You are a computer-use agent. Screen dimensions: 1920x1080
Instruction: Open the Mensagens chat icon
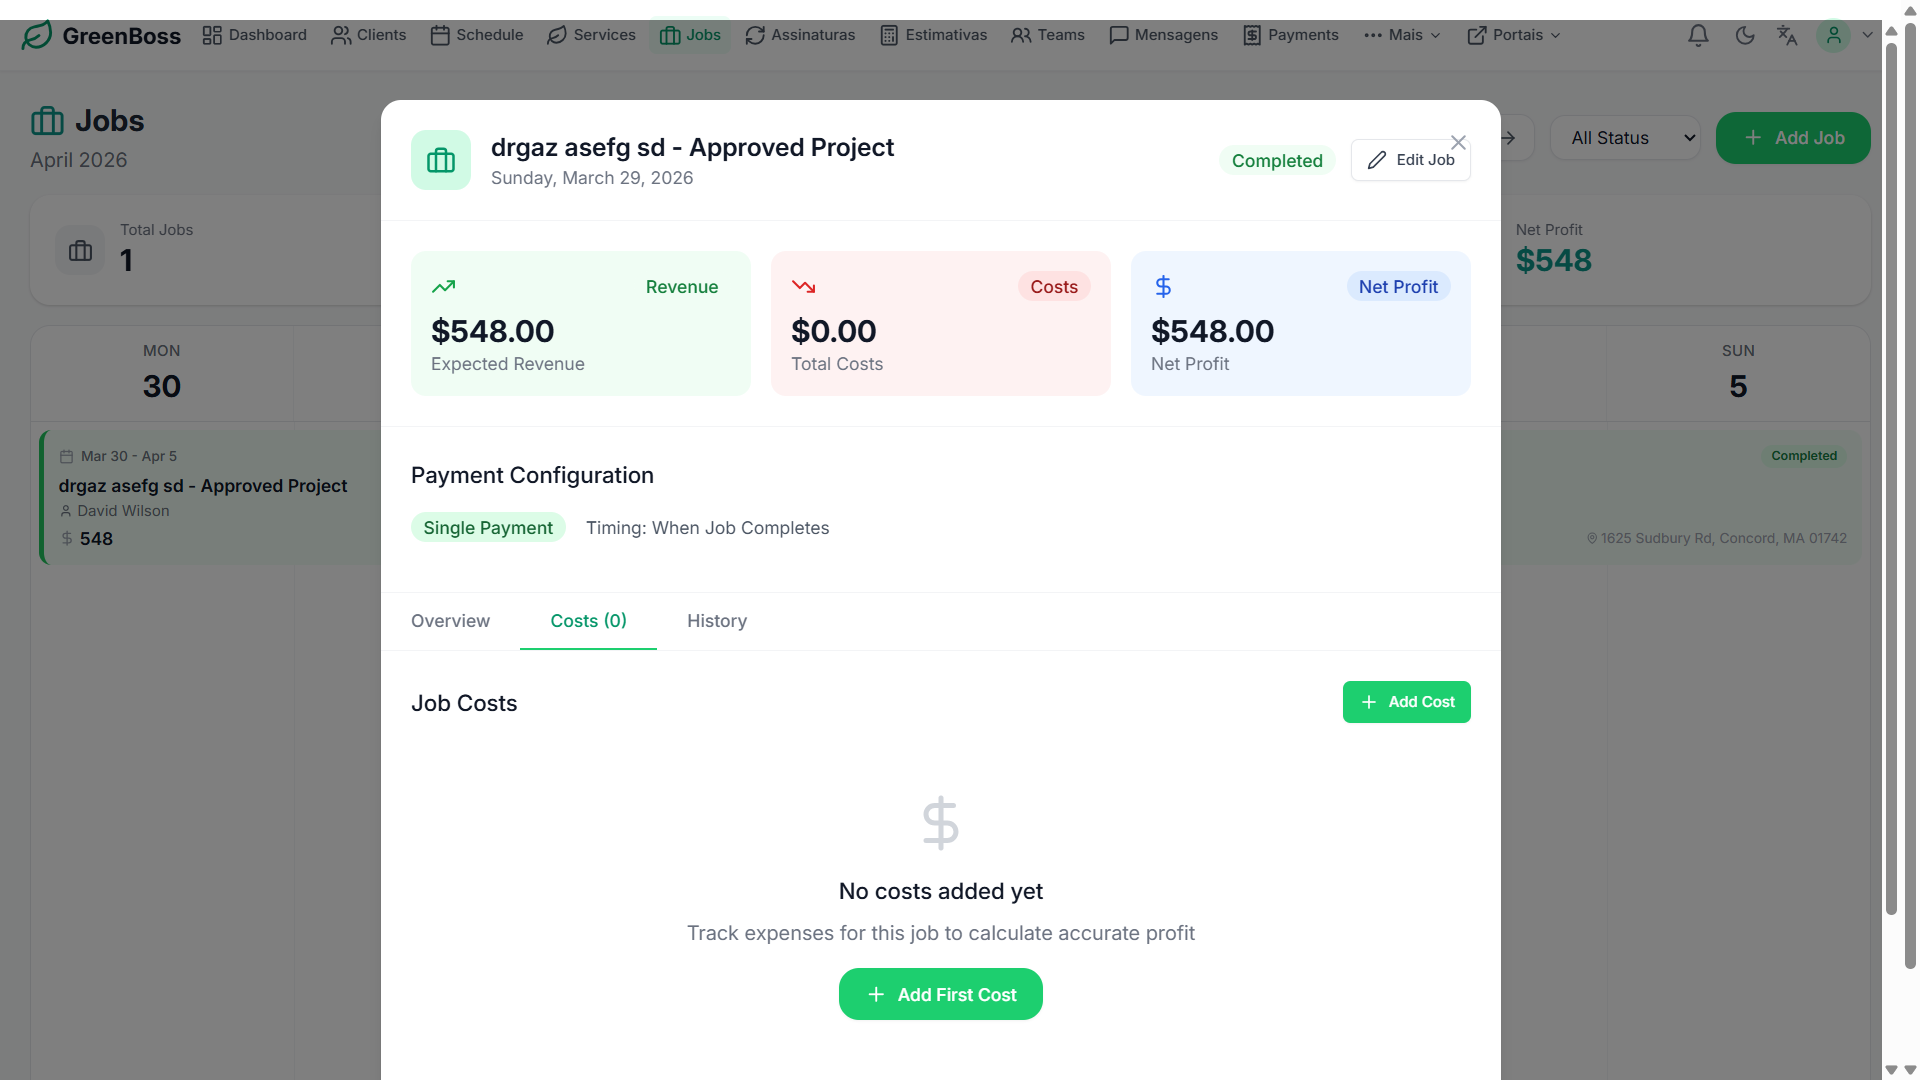1118,35
